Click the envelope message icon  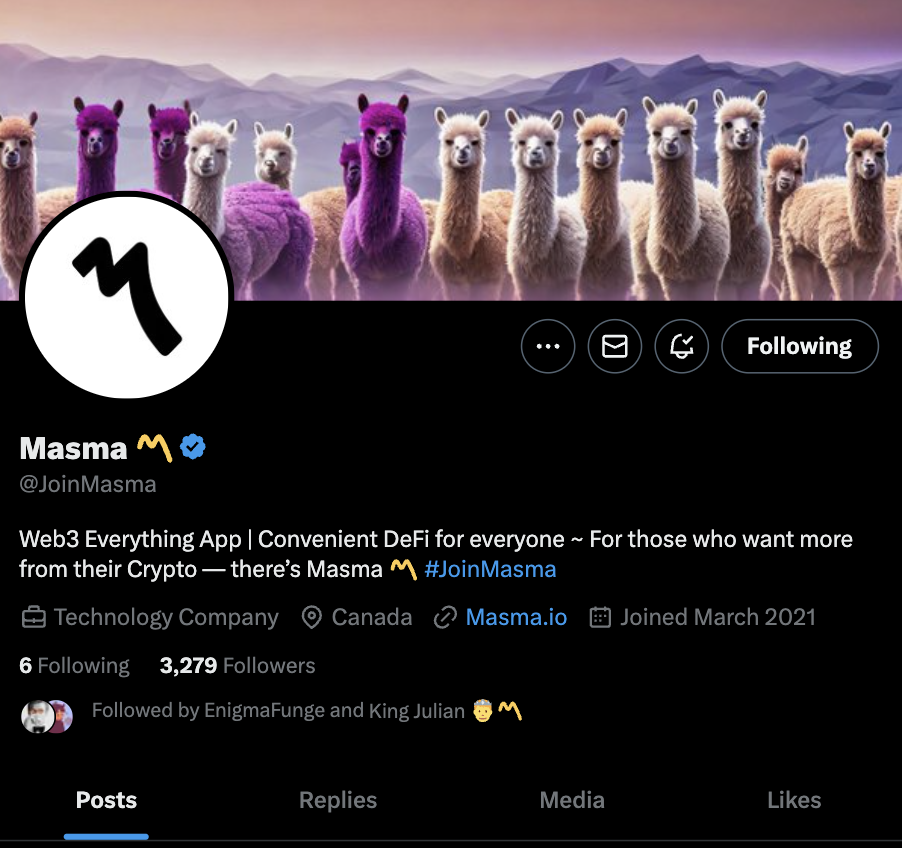614,346
